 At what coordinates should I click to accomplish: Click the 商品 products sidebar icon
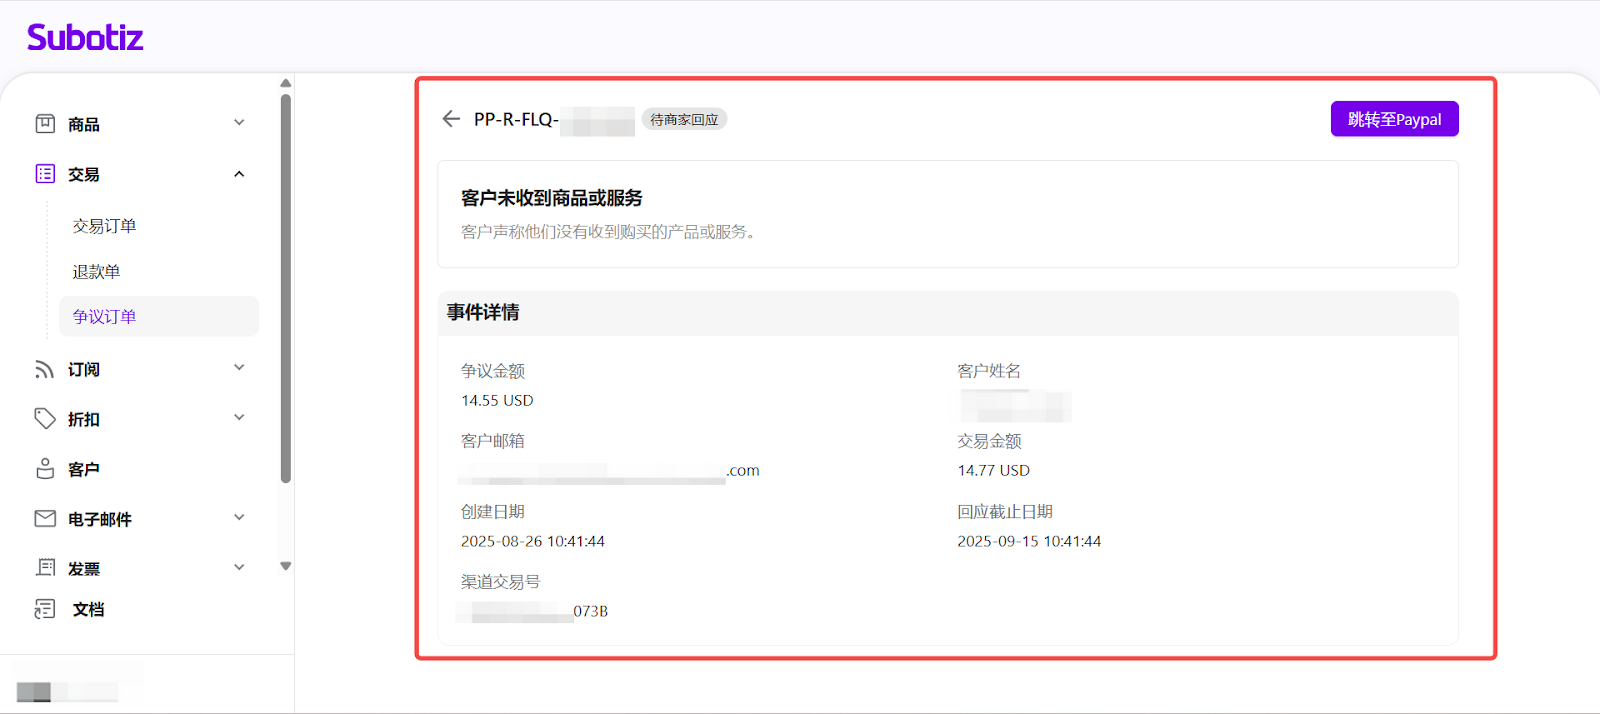(x=45, y=124)
